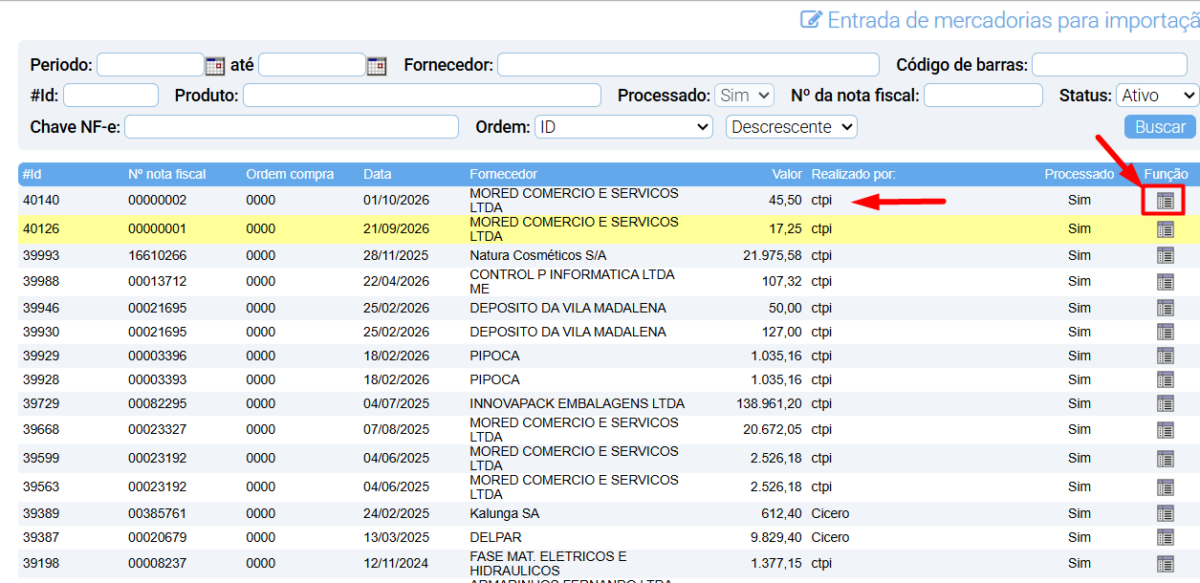Click value 9.829,40
Image resolution: width=1200 pixels, height=583 pixels.
tap(776, 538)
